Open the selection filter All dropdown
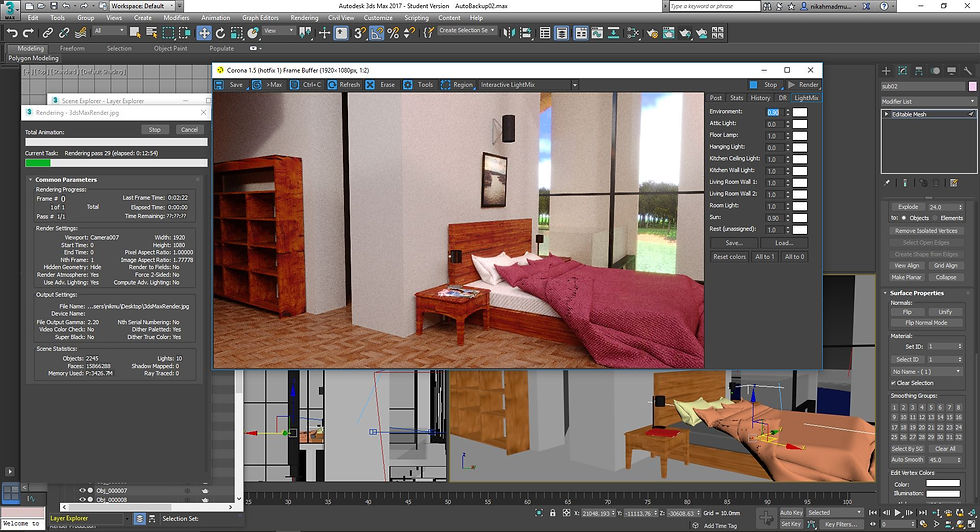 109,31
